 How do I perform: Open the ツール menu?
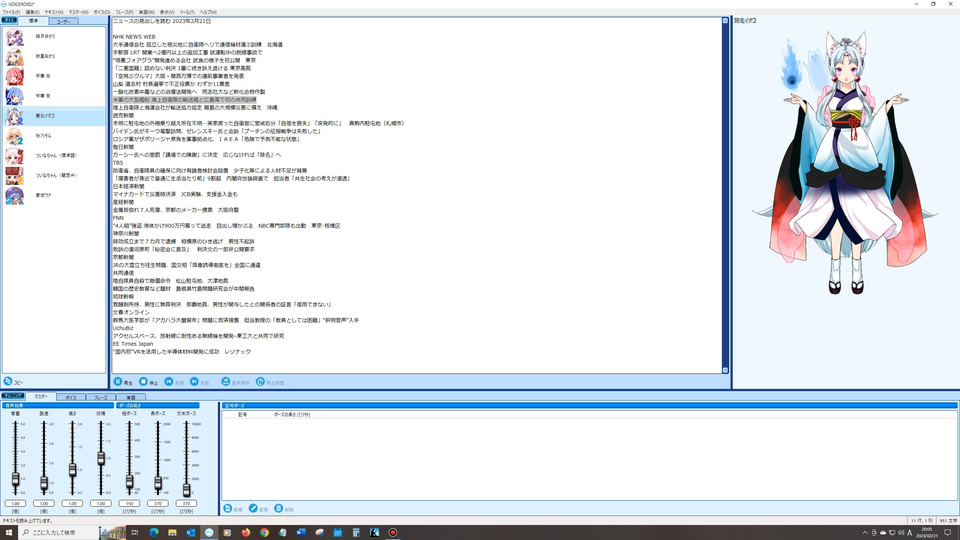pyautogui.click(x=187, y=12)
